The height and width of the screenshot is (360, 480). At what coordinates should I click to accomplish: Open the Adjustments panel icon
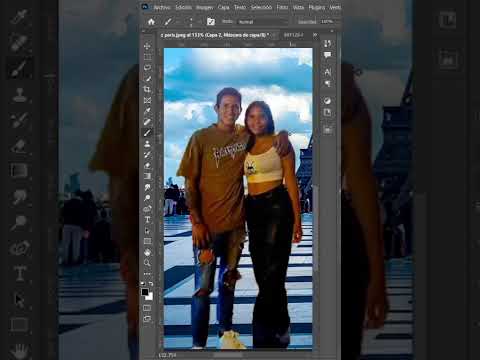point(327,101)
